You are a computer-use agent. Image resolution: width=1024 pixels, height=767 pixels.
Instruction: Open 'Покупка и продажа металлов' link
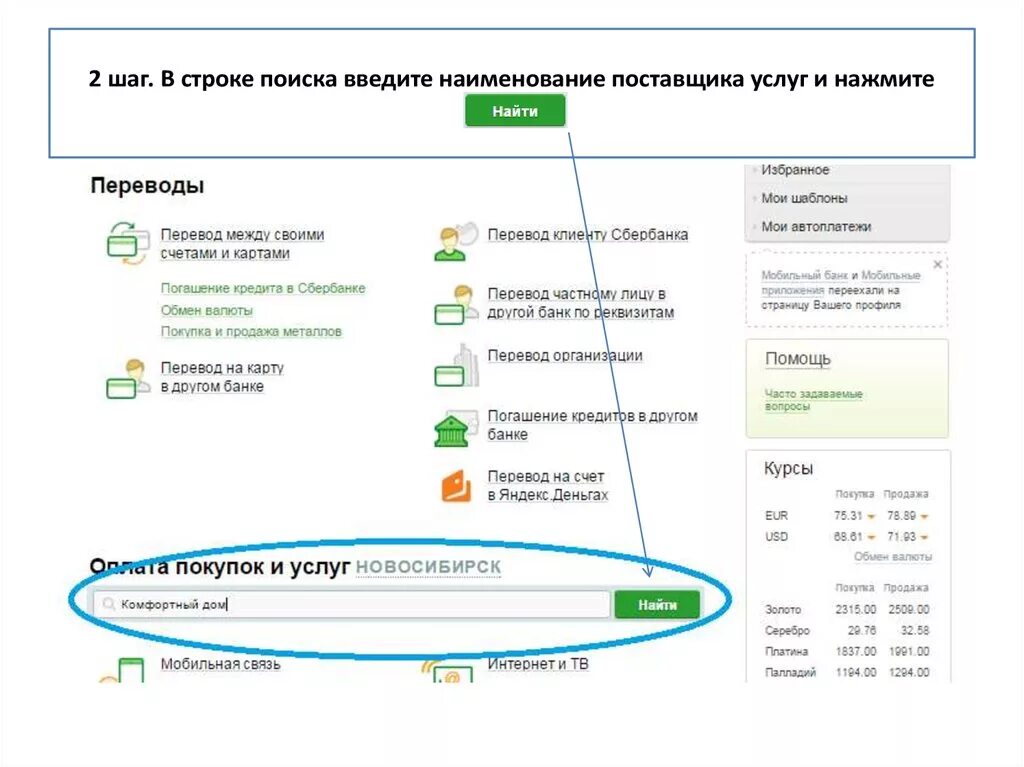251,331
